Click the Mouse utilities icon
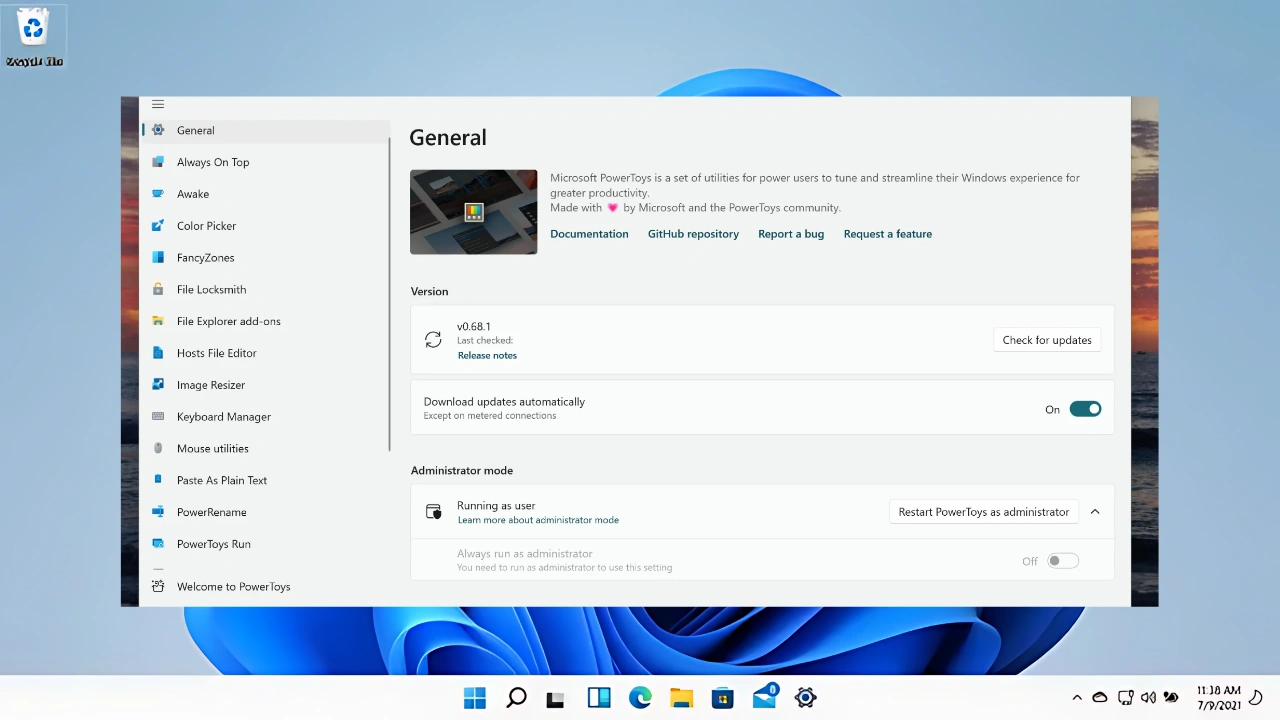The image size is (1280, 720). (158, 448)
